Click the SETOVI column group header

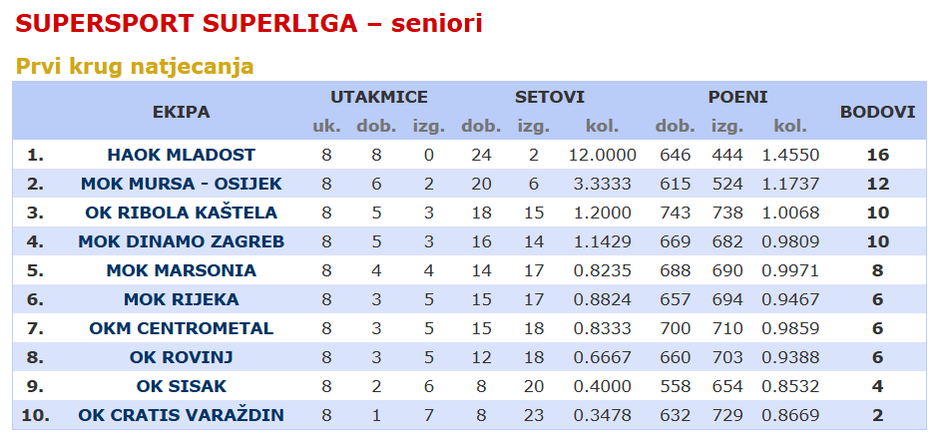pyautogui.click(x=549, y=97)
